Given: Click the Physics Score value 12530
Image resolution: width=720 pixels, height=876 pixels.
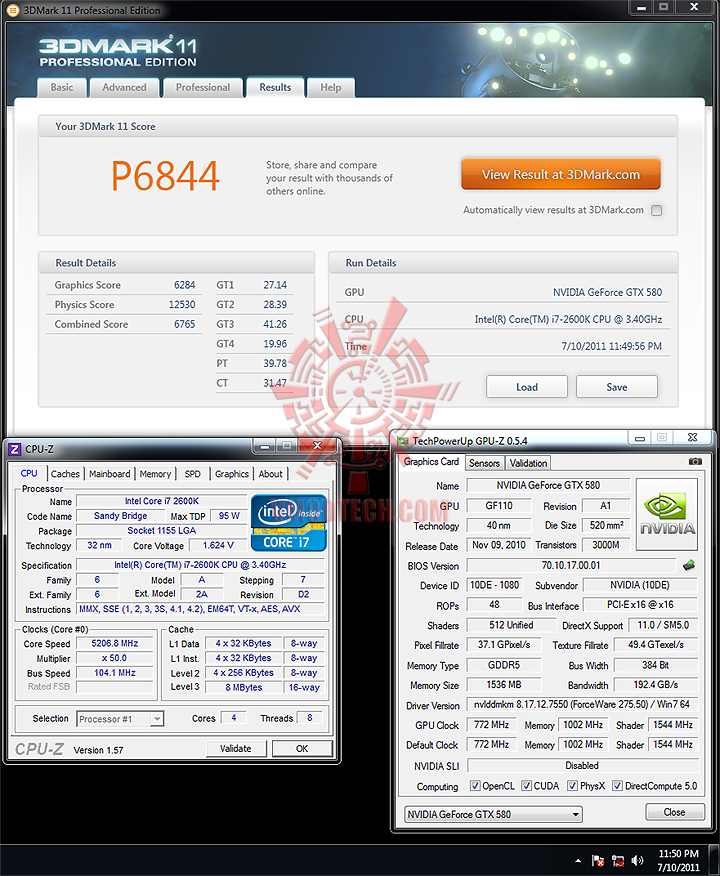Looking at the screenshot, I should click(182, 305).
